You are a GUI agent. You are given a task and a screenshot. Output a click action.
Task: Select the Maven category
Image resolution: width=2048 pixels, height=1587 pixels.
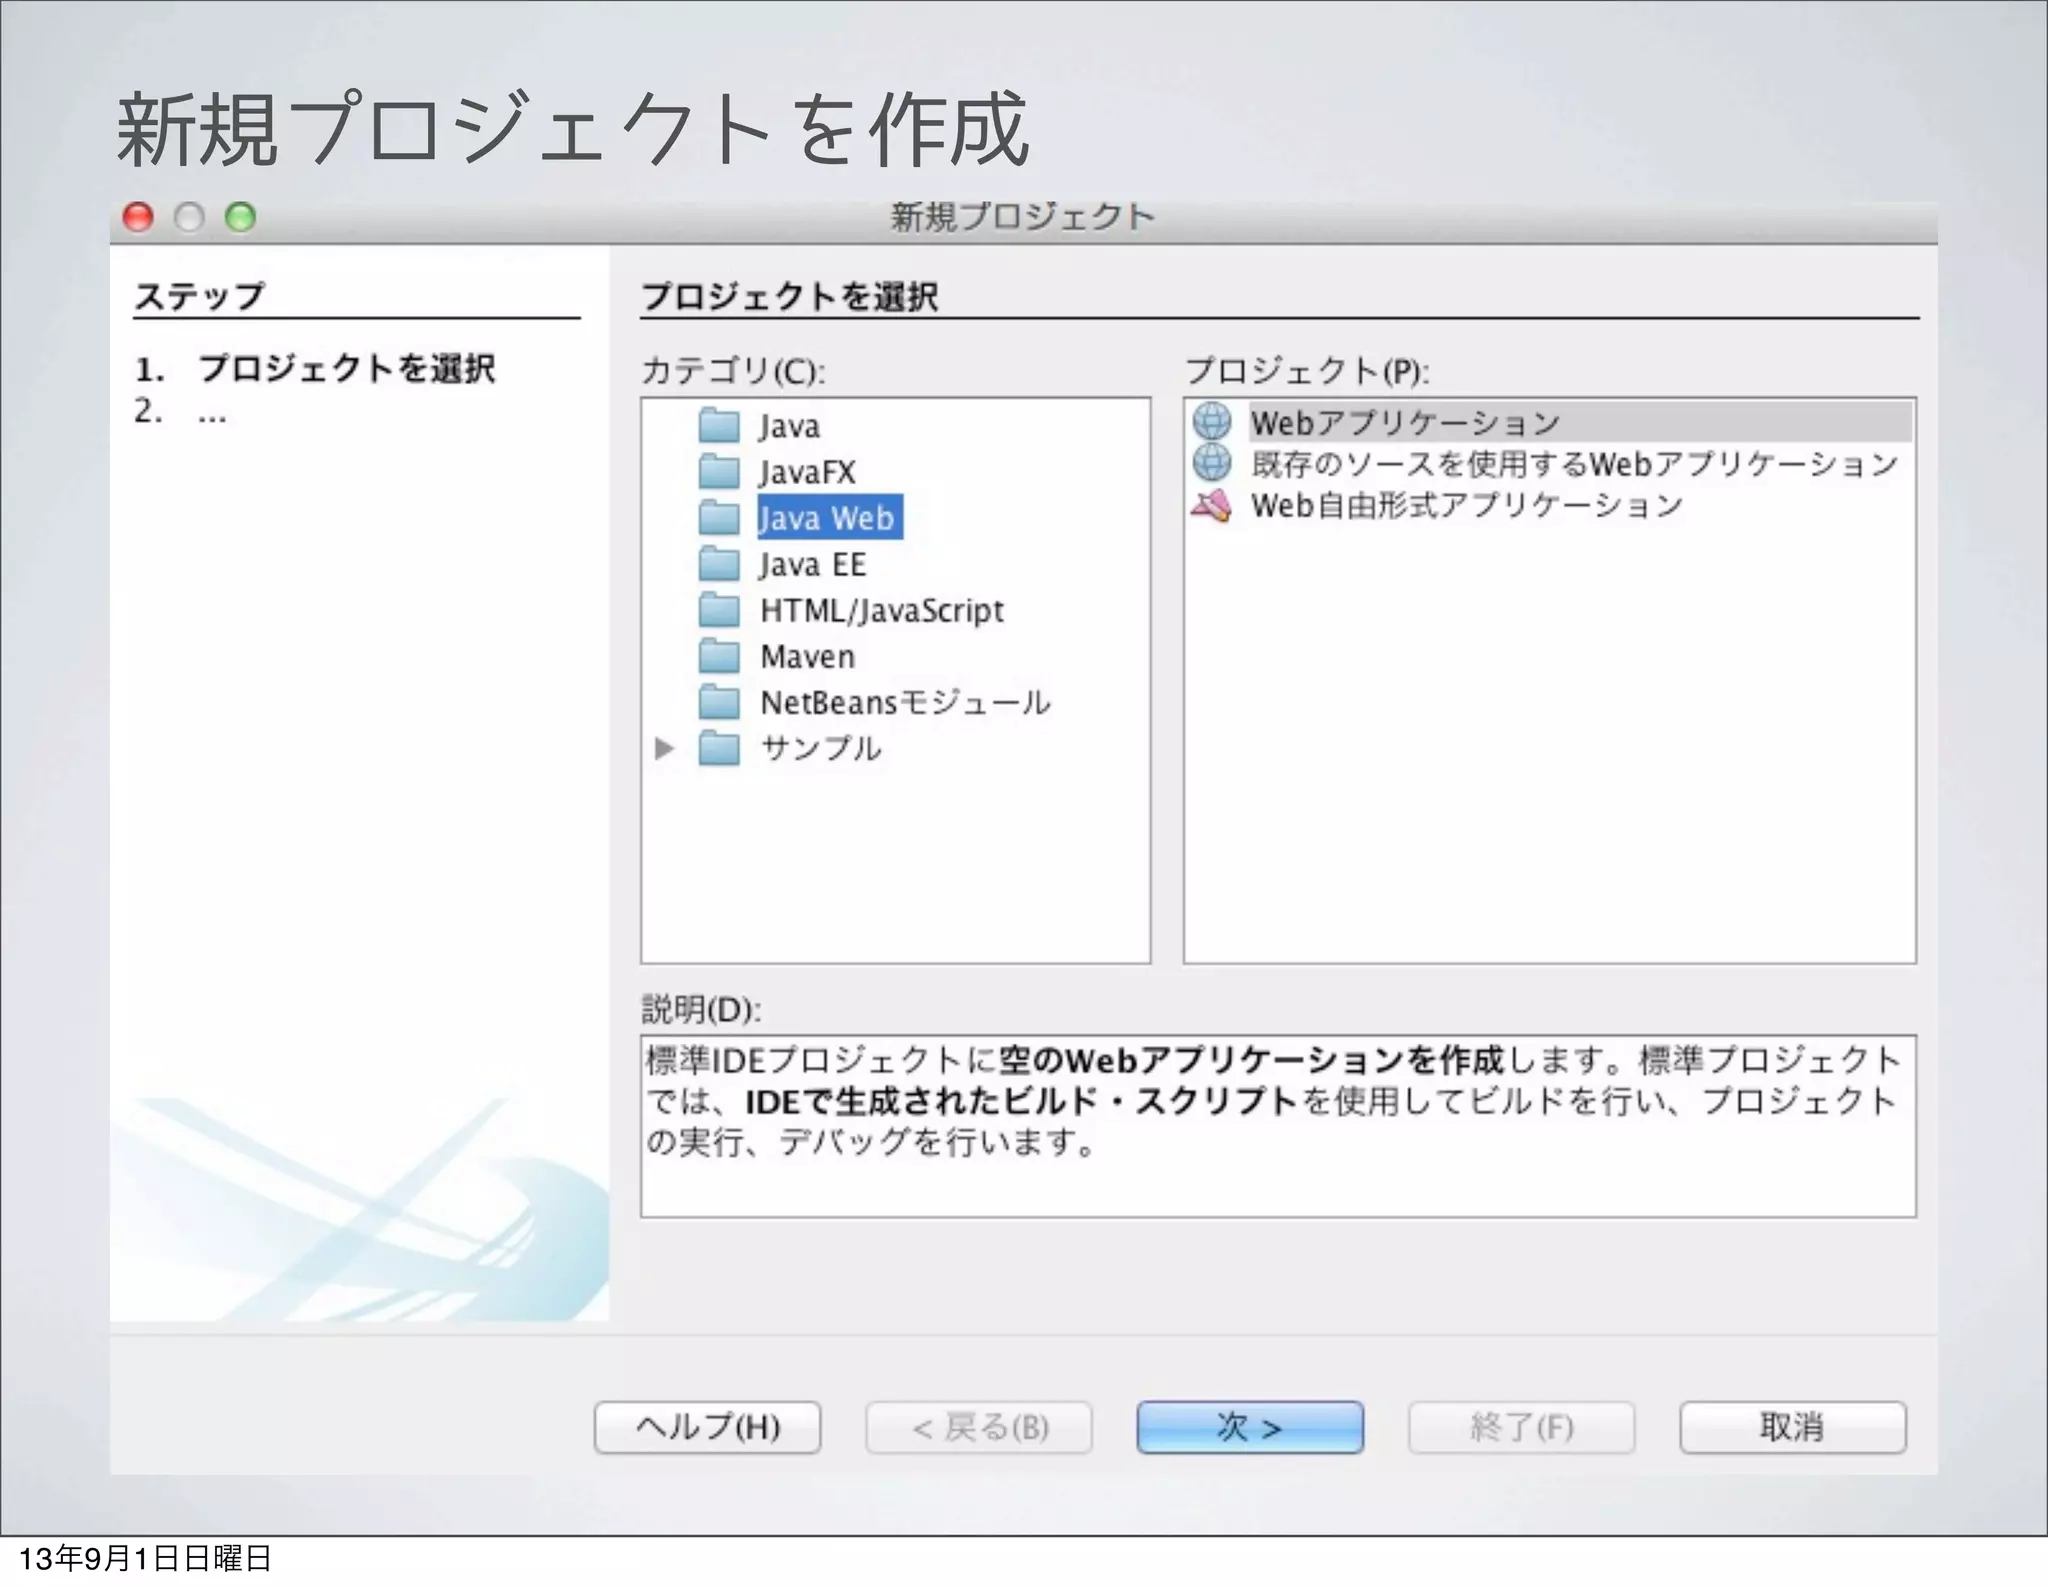pyautogui.click(x=807, y=656)
